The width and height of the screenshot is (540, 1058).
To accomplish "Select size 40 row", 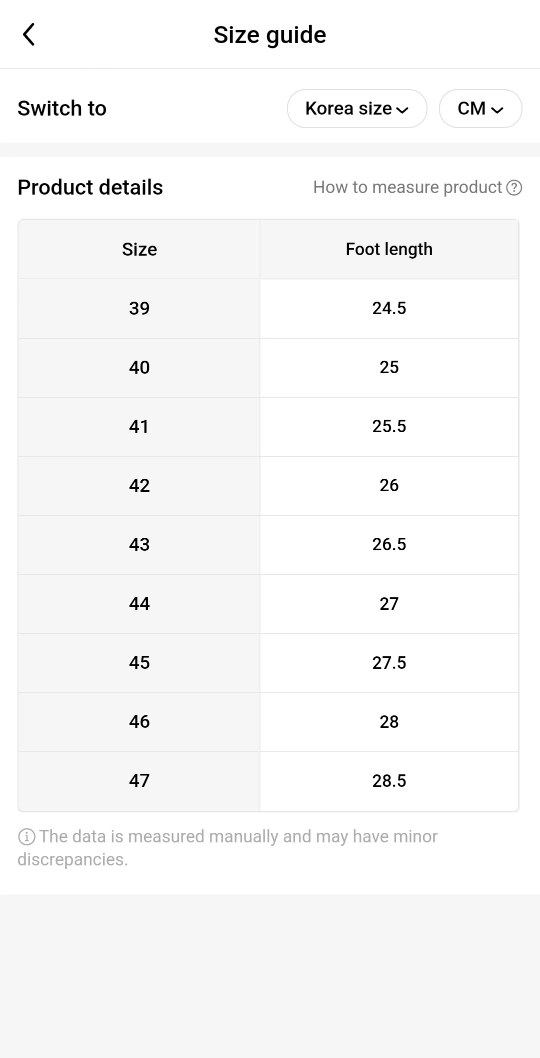I will click(x=268, y=368).
